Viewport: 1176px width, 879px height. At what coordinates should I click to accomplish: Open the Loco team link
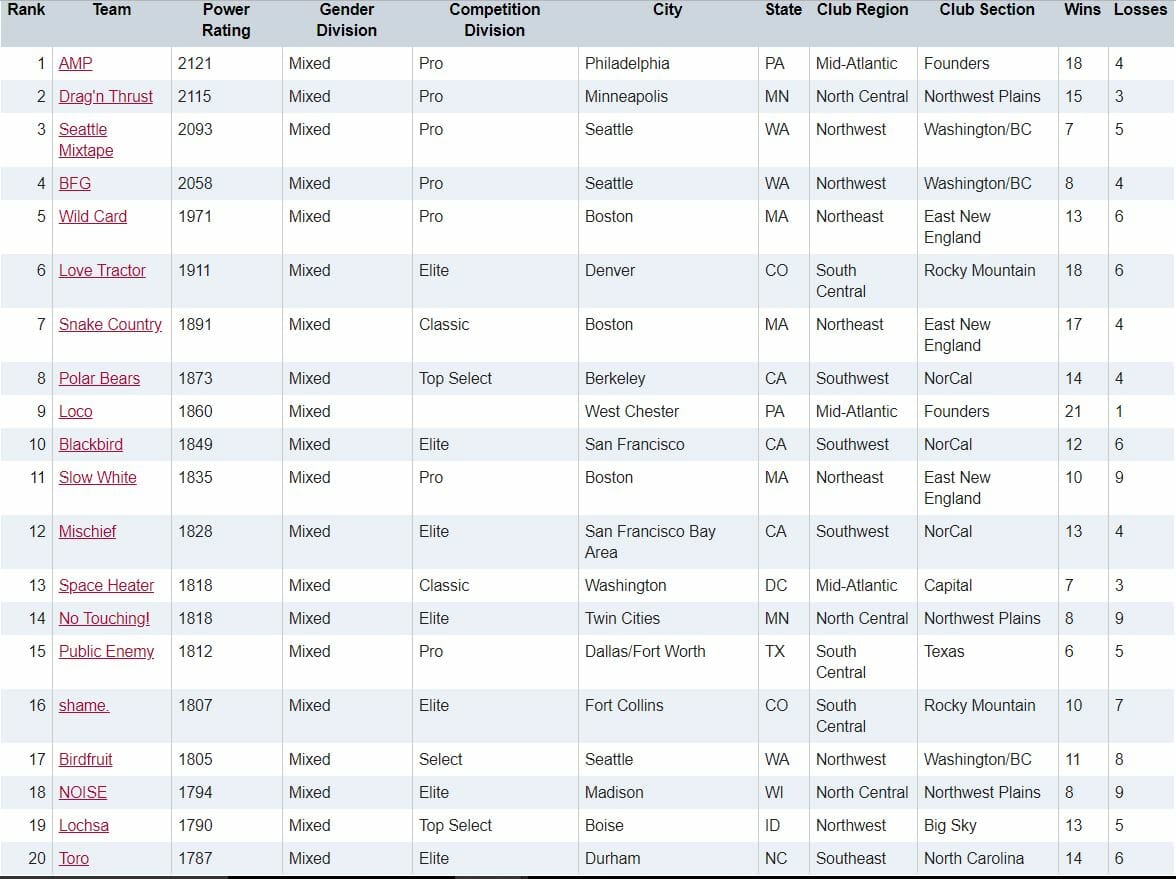(75, 411)
